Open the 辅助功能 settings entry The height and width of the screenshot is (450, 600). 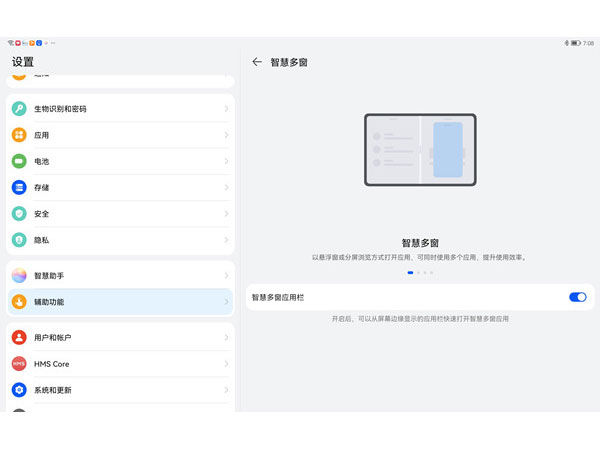(120, 301)
